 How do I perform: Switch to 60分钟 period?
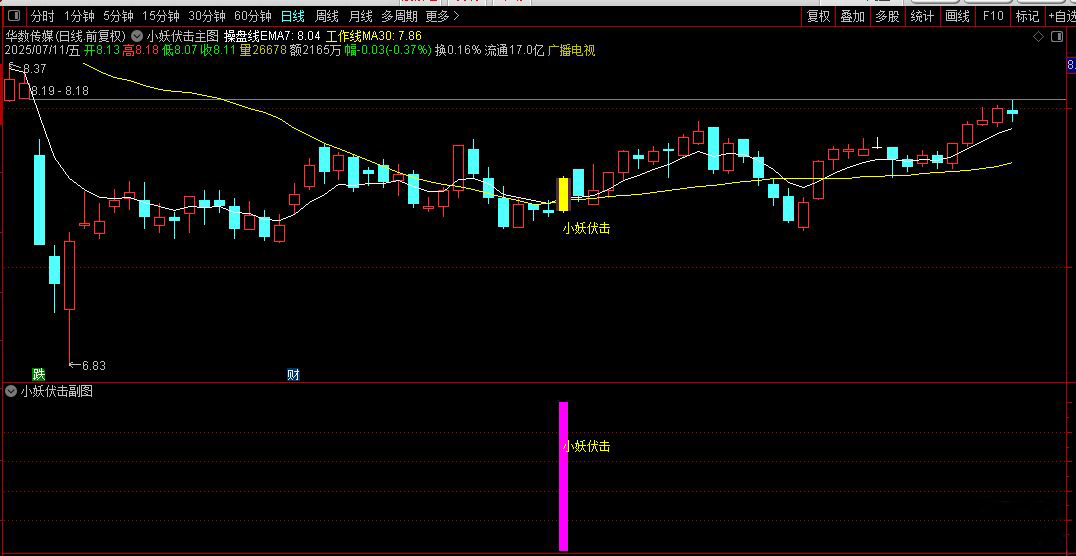[253, 16]
